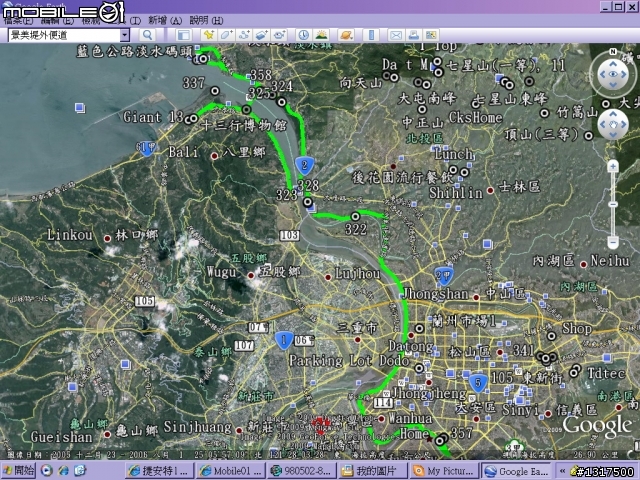
Task: Click the 105 road sign
Action: click(x=145, y=301)
